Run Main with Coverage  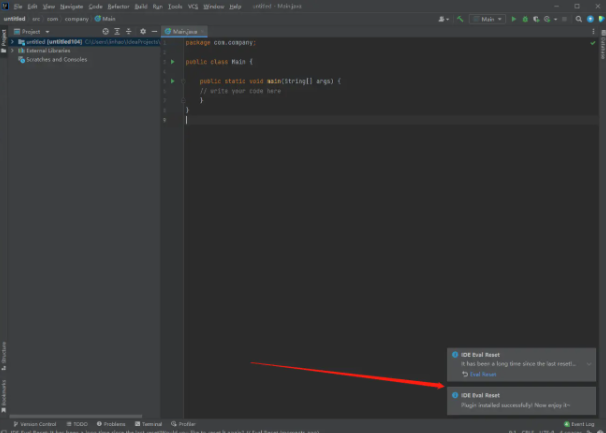536,19
